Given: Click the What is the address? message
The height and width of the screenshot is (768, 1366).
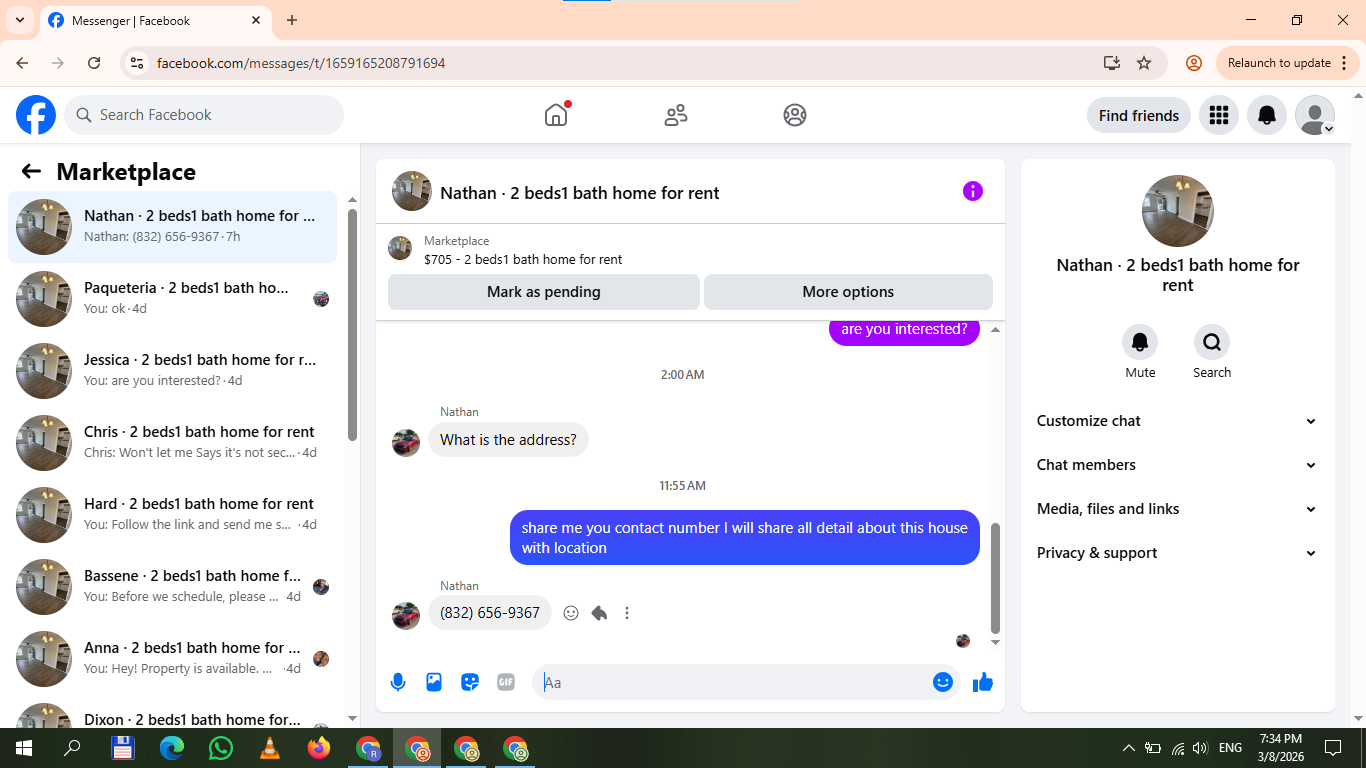Looking at the screenshot, I should pyautogui.click(x=508, y=440).
